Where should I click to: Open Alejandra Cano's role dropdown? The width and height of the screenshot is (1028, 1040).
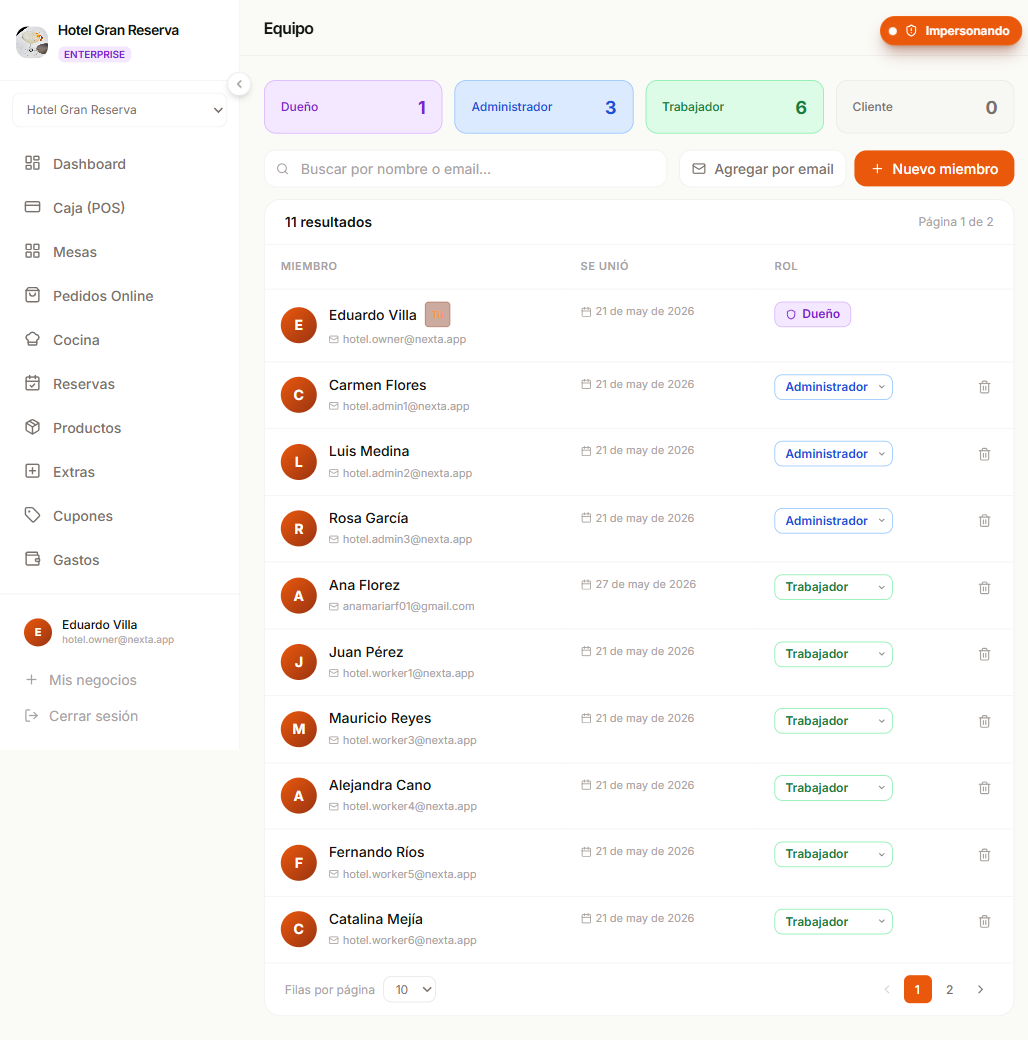[x=833, y=788]
